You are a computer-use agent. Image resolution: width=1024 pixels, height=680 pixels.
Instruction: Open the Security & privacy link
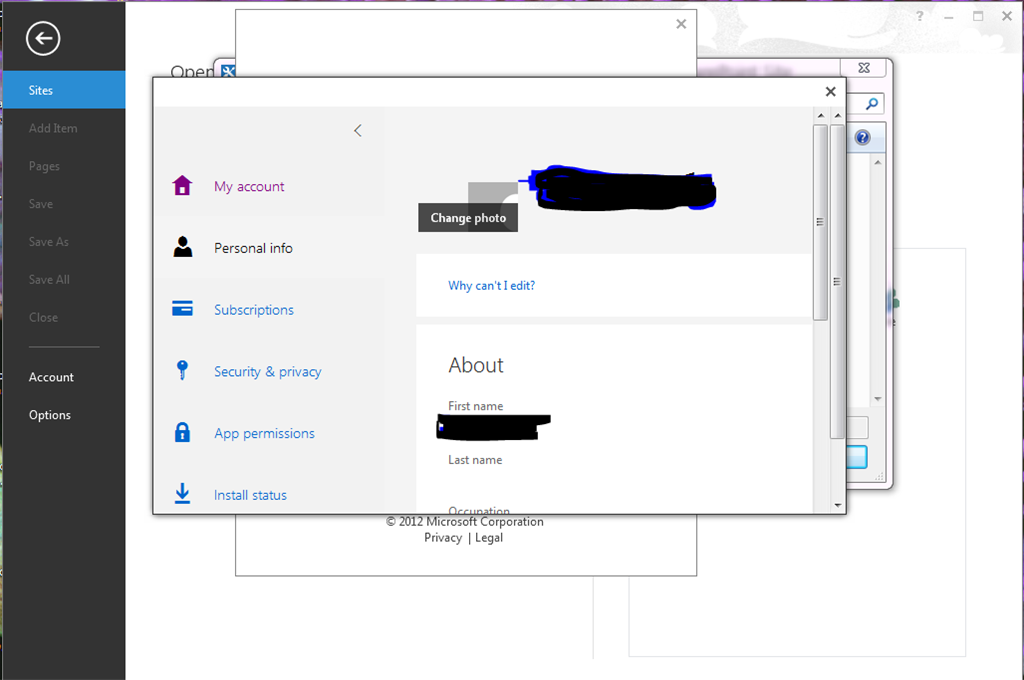tap(268, 372)
